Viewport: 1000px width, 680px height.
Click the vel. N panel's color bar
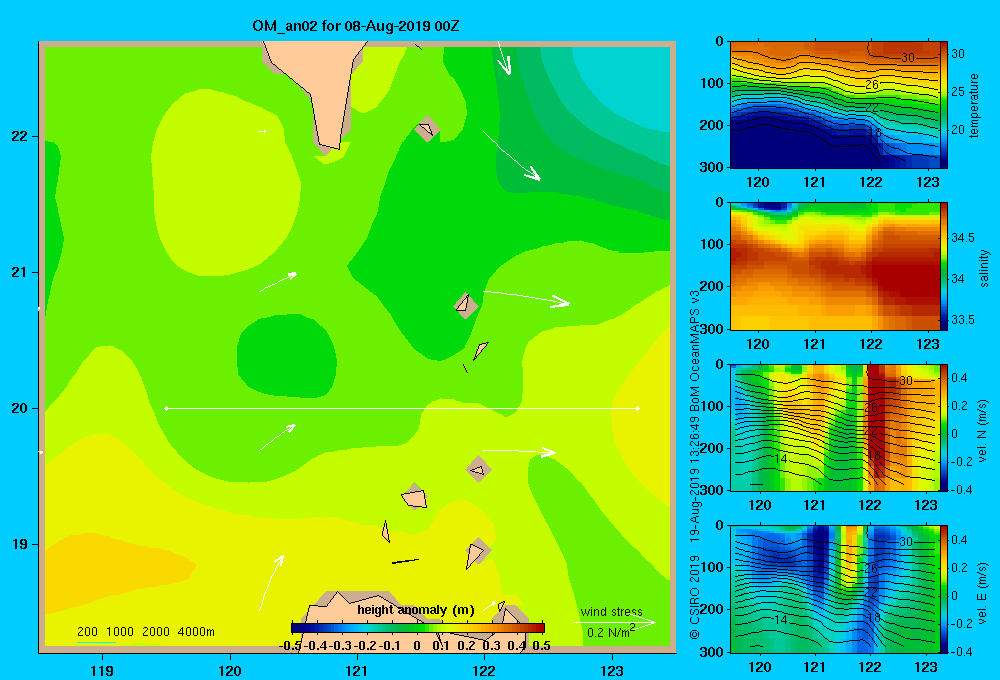[x=944, y=427]
